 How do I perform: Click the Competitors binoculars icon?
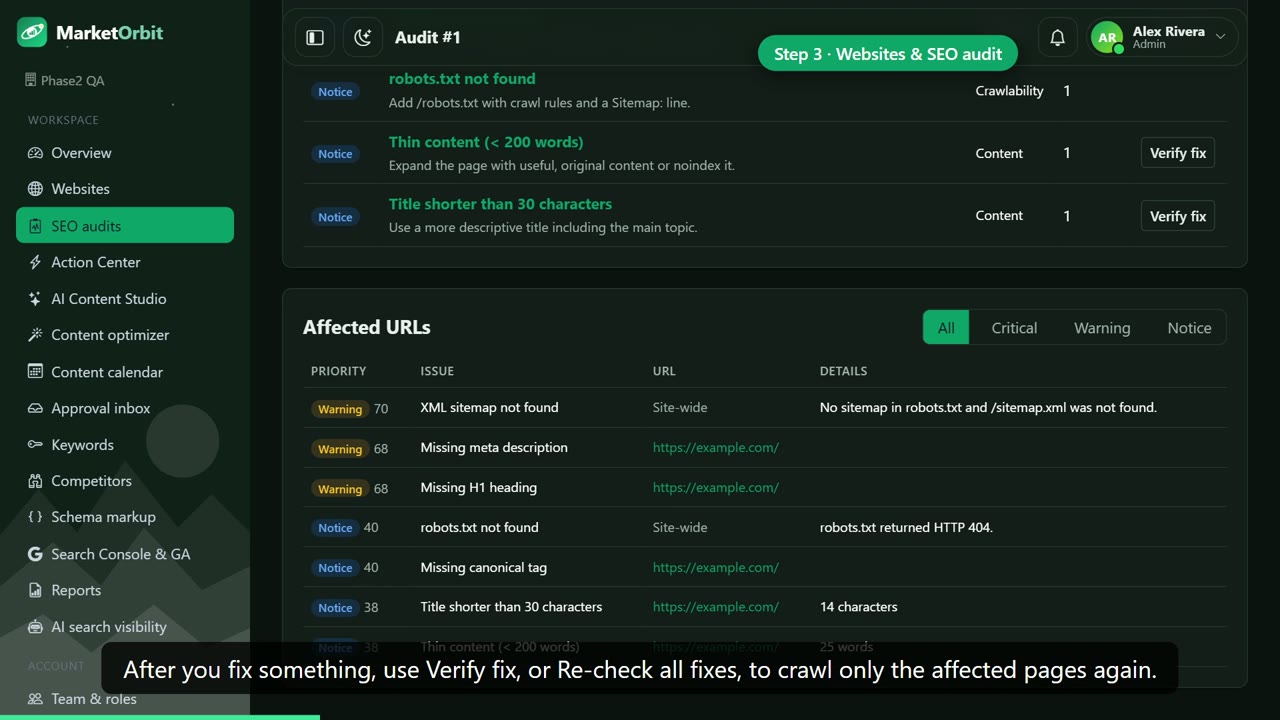tap(35, 481)
